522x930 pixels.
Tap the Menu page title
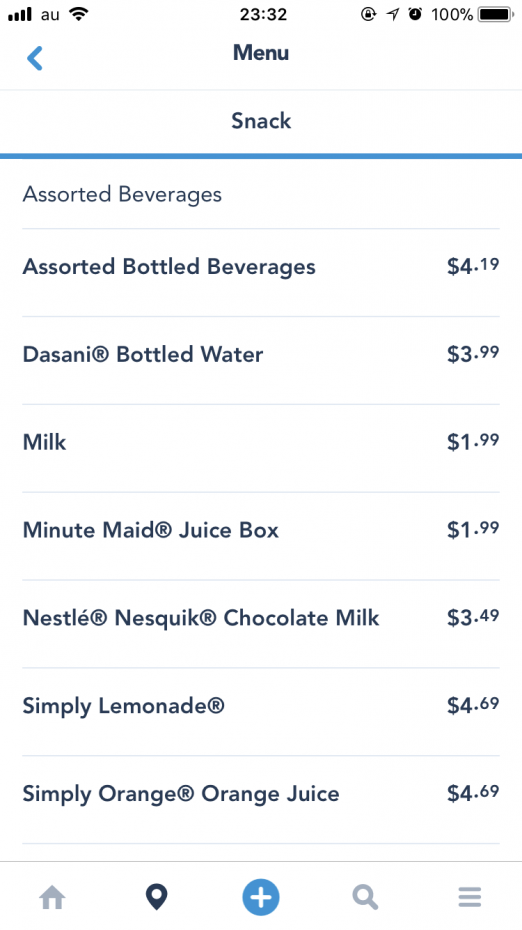coord(261,53)
